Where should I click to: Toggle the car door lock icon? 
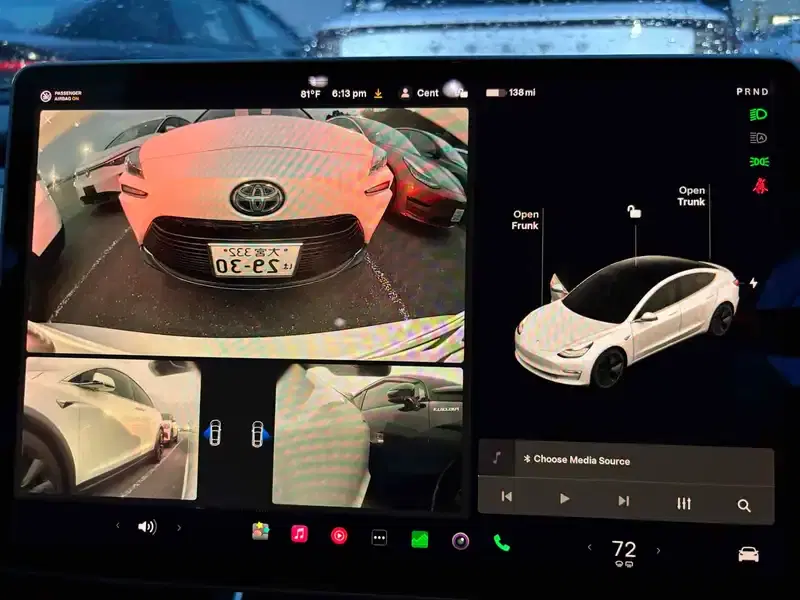coord(634,211)
